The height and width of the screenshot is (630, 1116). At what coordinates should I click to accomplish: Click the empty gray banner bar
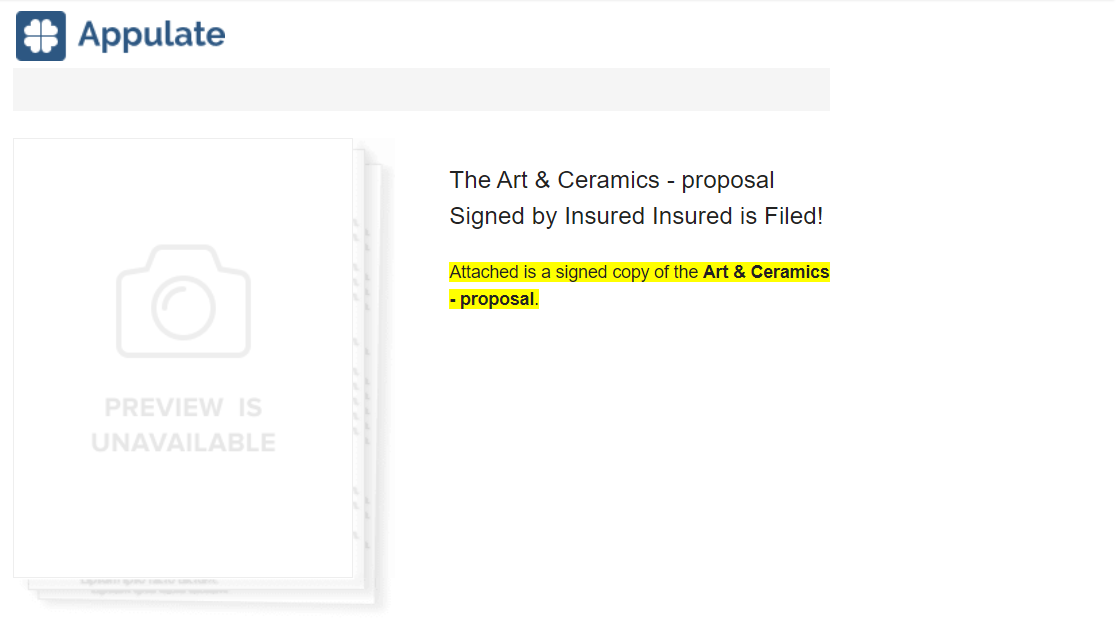point(421,90)
